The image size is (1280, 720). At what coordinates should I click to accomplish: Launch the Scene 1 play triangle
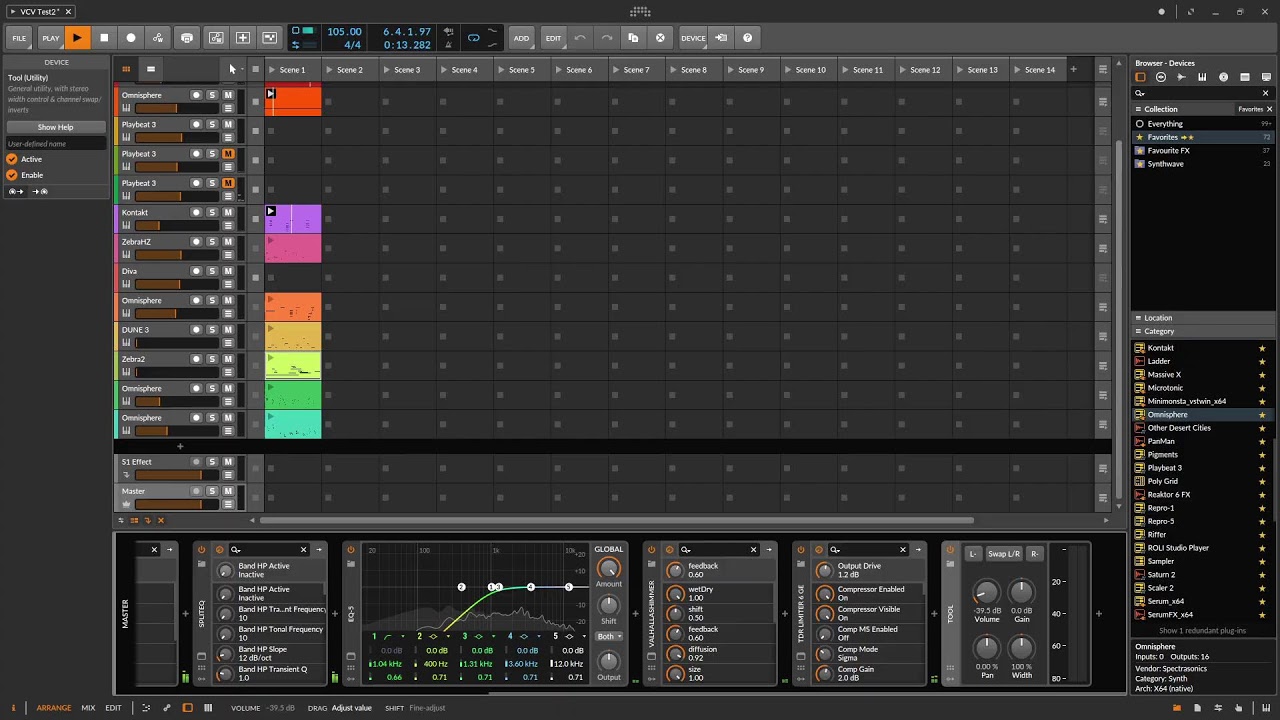pyautogui.click(x=272, y=70)
